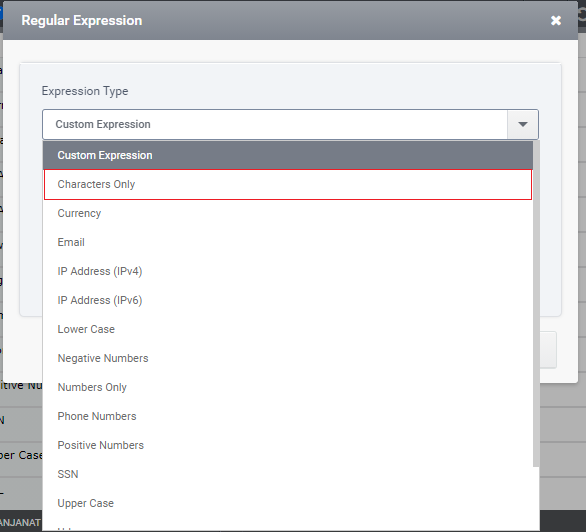The image size is (586, 532).
Task: Pick the Email expression type
Action: tap(288, 242)
